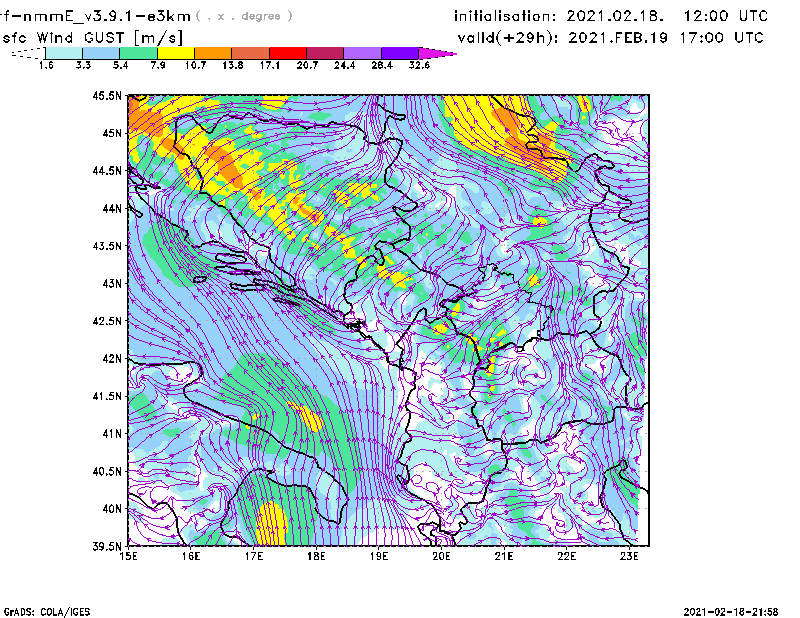Click the grey '( . x . degree )' text

click(x=244, y=16)
